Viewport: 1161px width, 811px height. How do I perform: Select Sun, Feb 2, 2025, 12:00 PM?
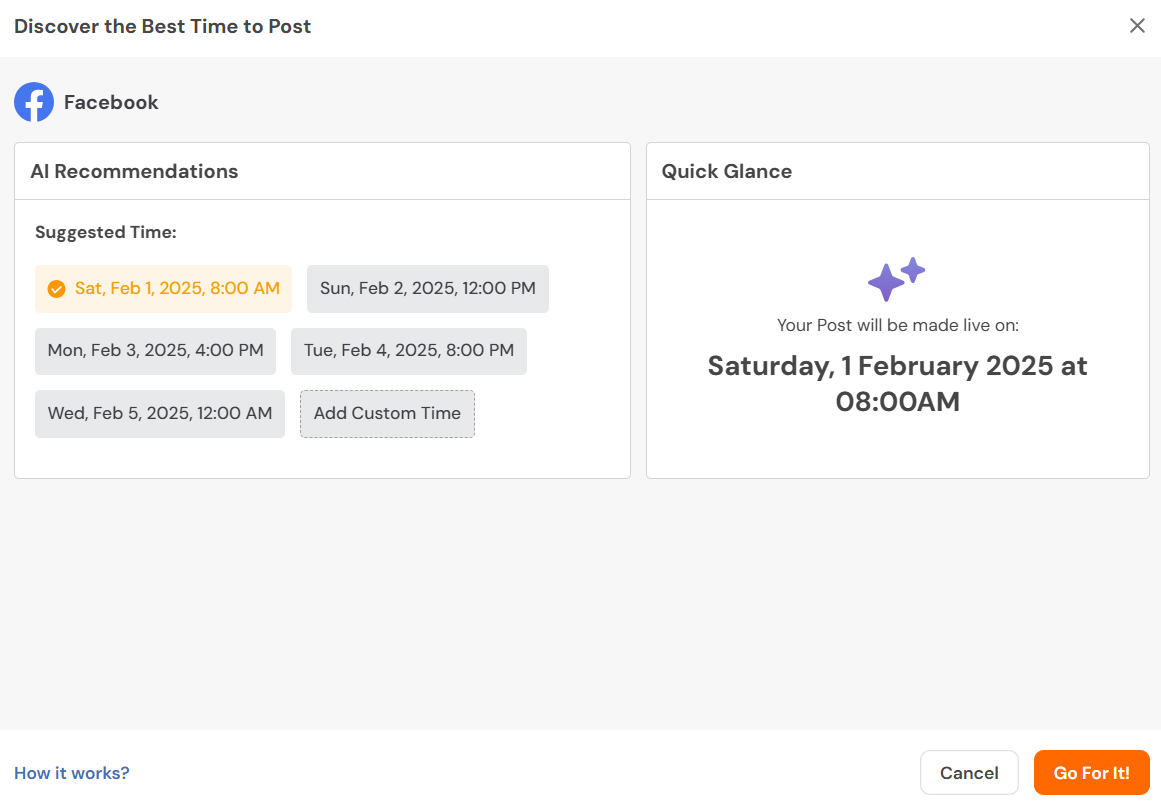tap(428, 289)
